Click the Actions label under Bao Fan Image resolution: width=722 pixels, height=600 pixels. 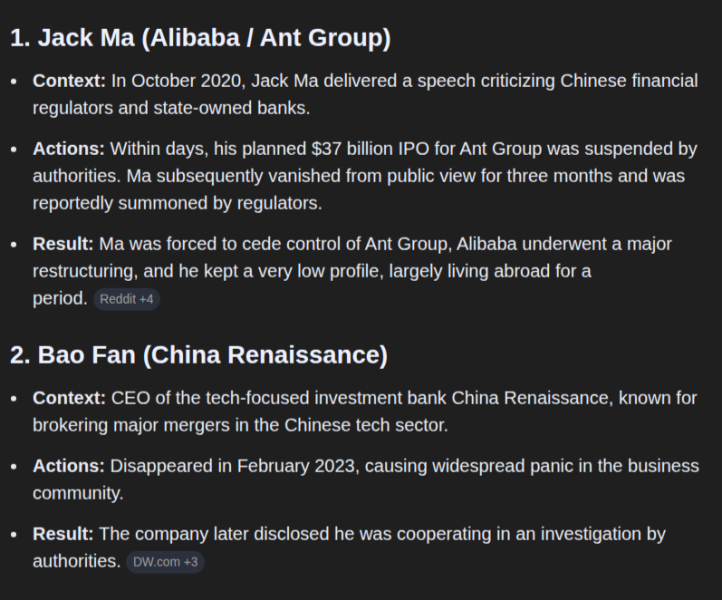tap(68, 466)
